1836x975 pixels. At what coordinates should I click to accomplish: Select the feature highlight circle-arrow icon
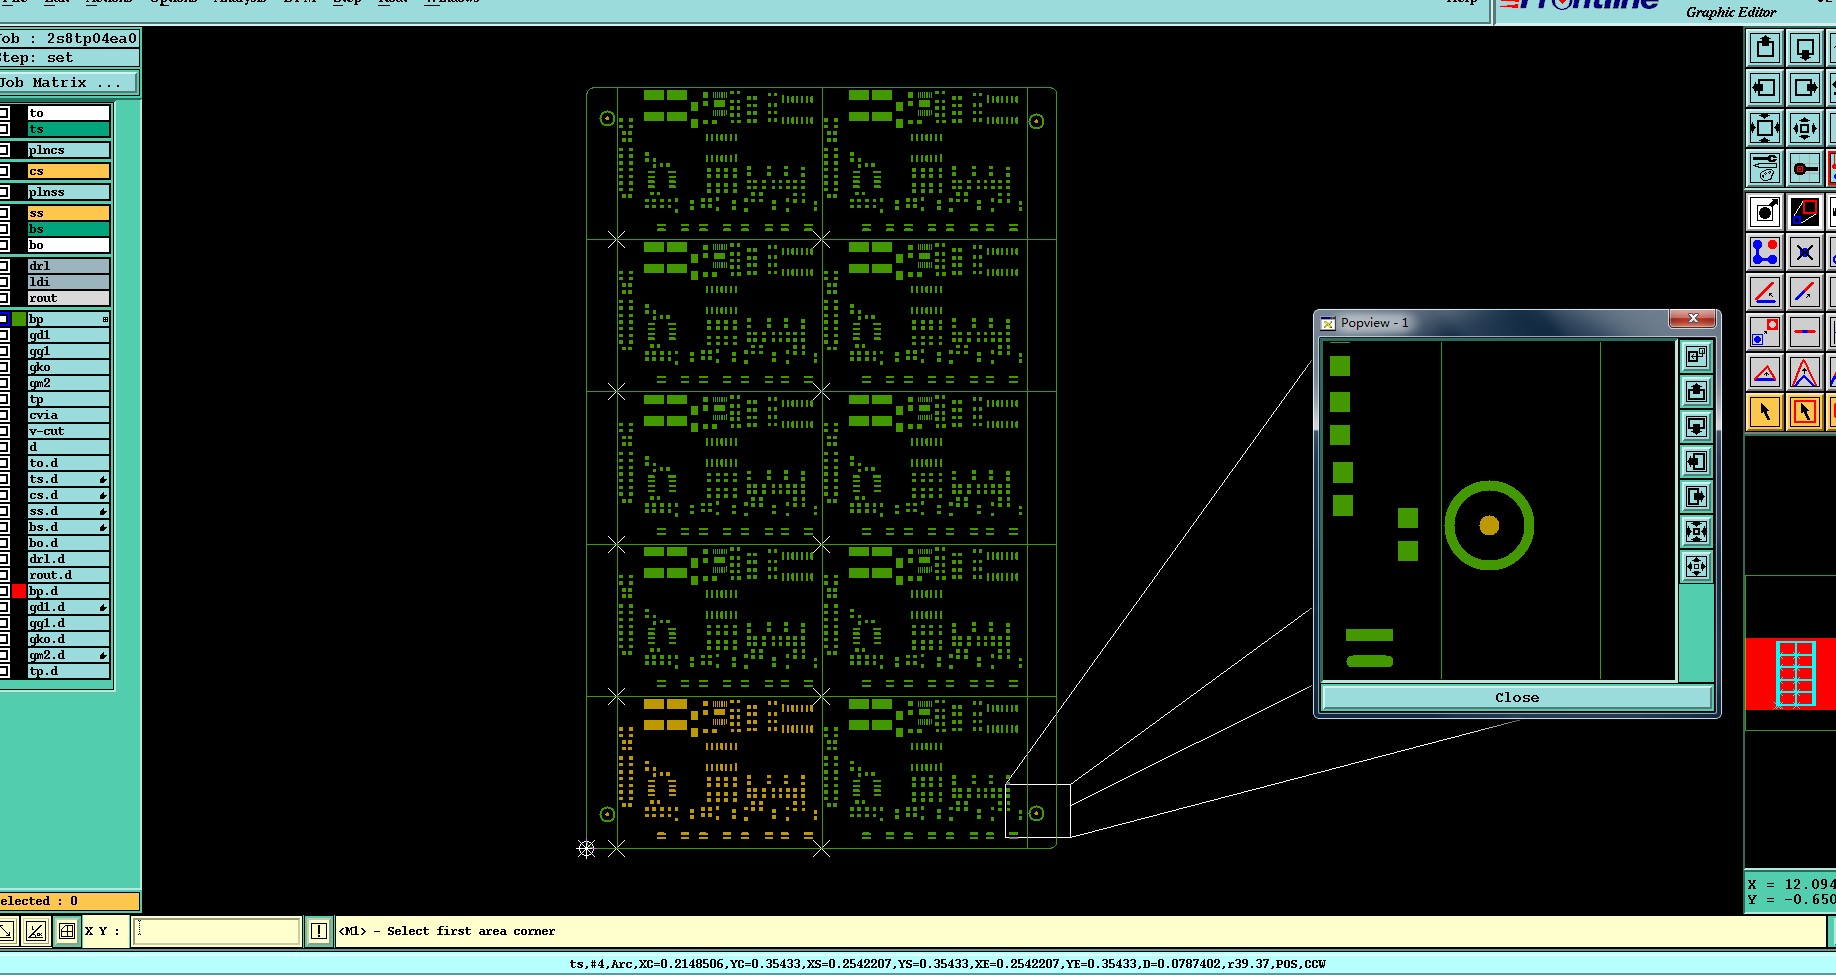1765,212
